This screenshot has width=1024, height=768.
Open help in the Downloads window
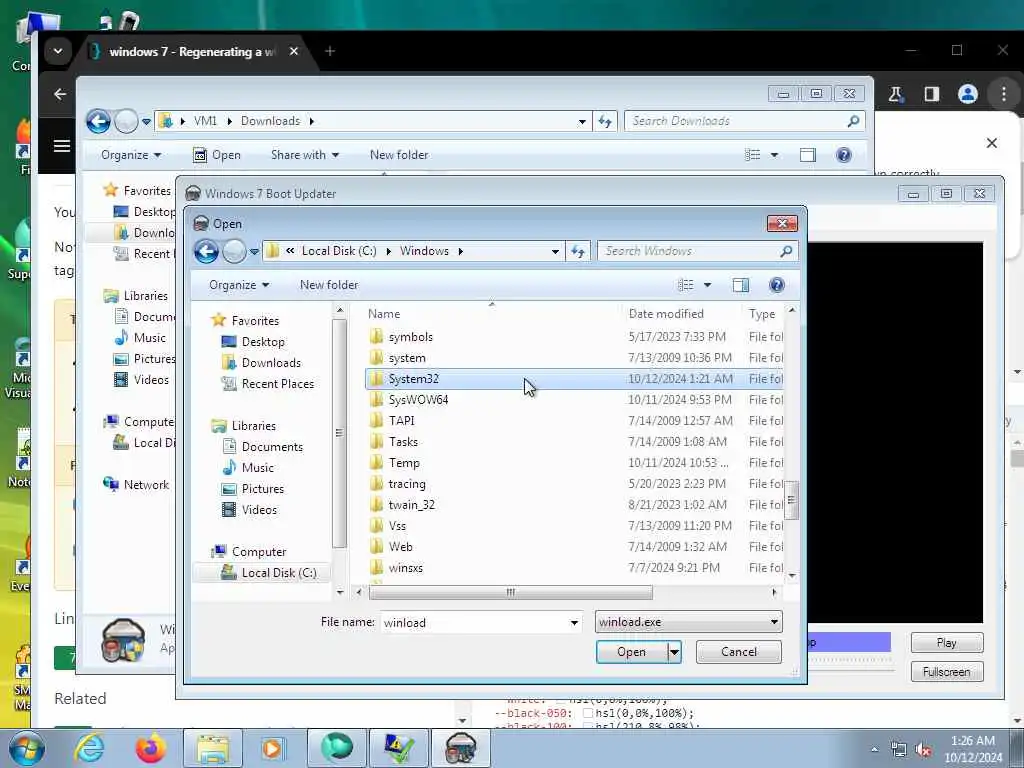tap(843, 155)
